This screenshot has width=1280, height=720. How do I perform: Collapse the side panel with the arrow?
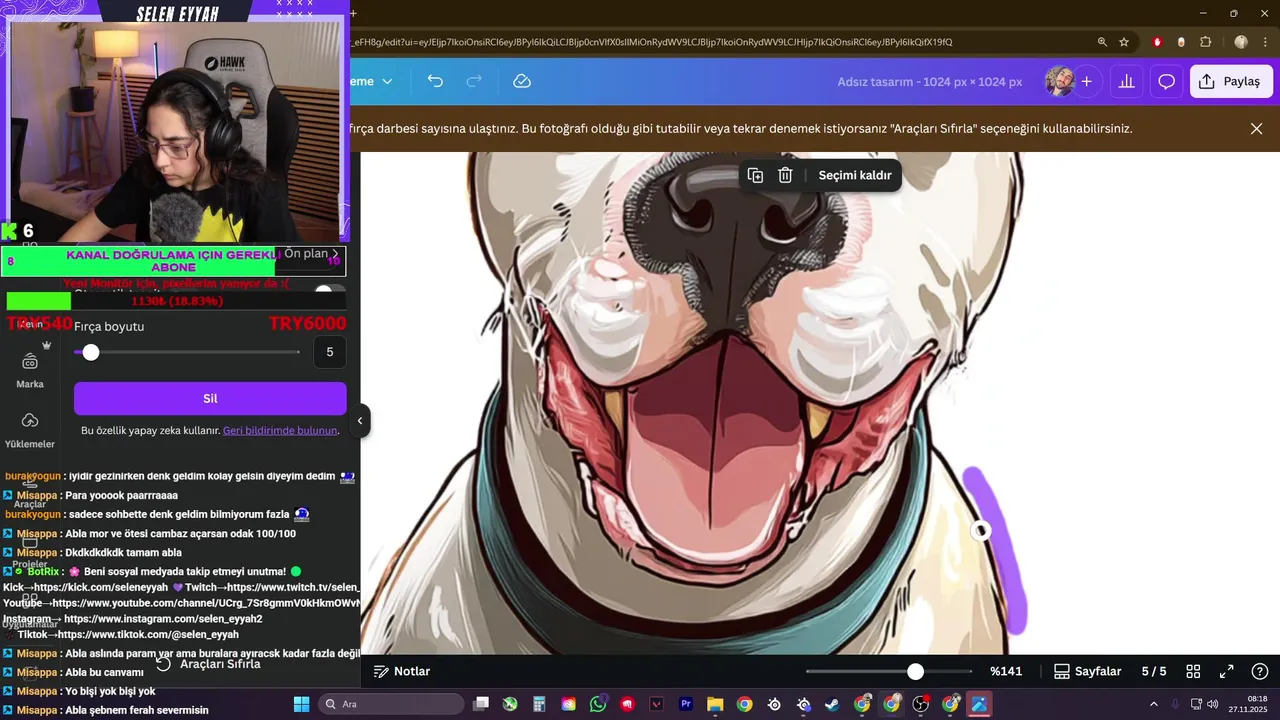pos(360,421)
